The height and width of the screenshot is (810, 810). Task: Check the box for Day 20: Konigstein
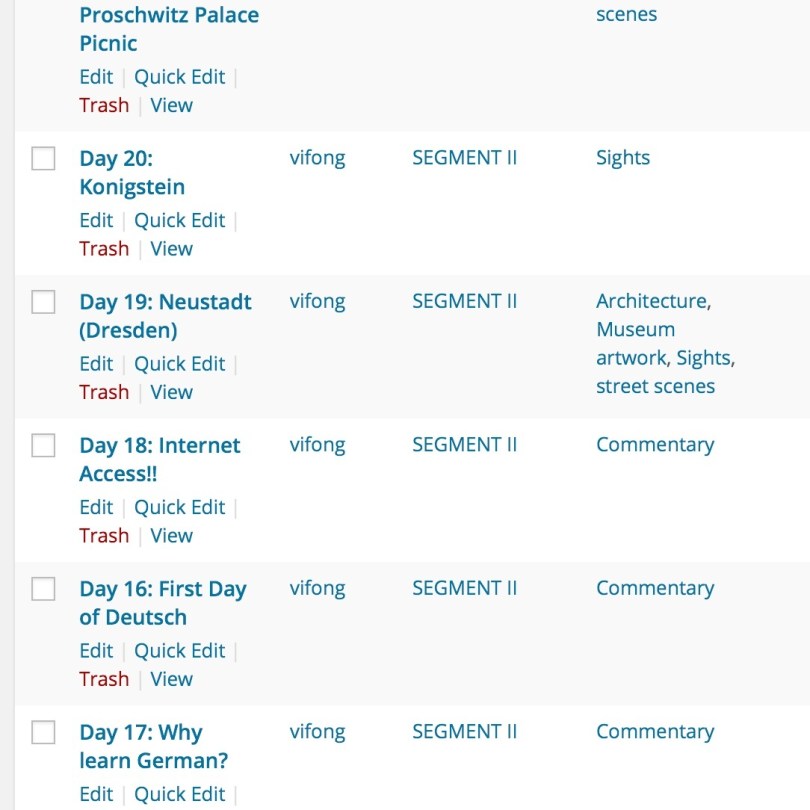[x=43, y=159]
